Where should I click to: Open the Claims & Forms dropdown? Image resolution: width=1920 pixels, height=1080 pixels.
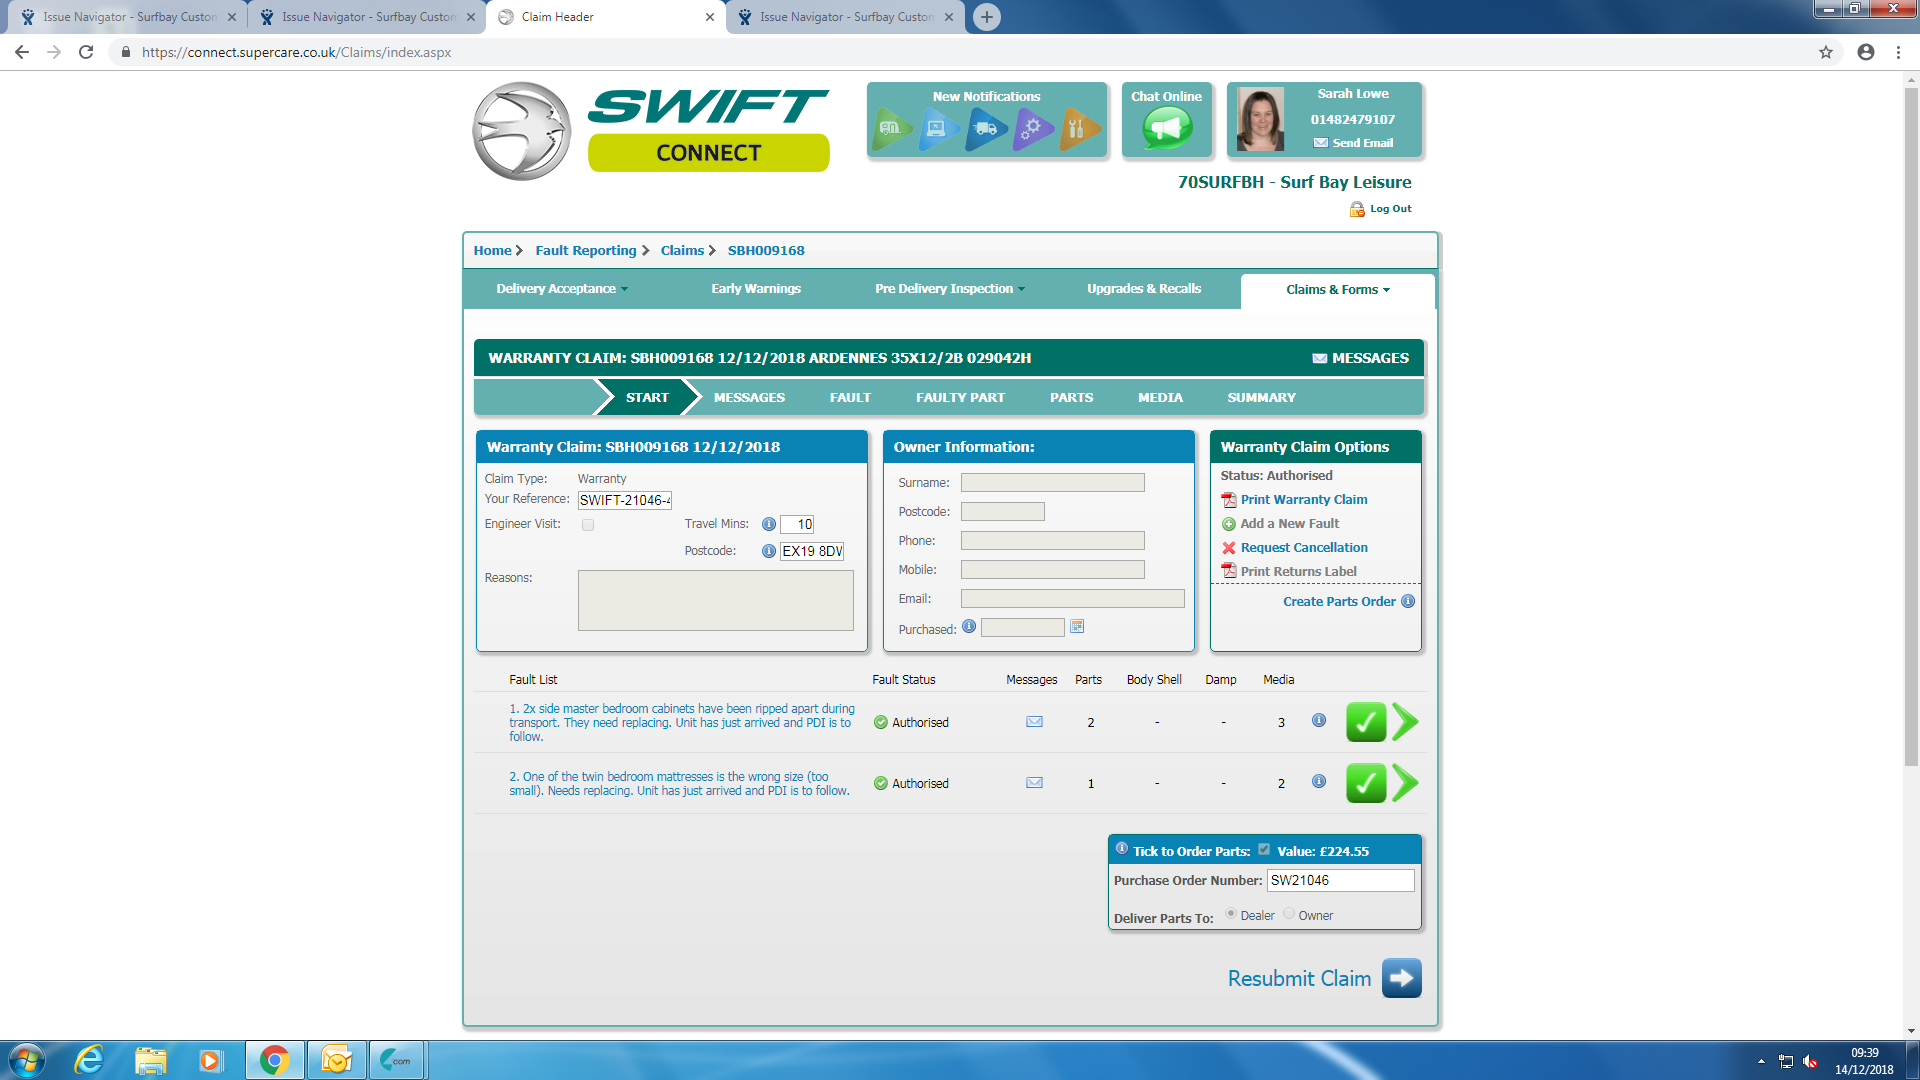click(1337, 290)
